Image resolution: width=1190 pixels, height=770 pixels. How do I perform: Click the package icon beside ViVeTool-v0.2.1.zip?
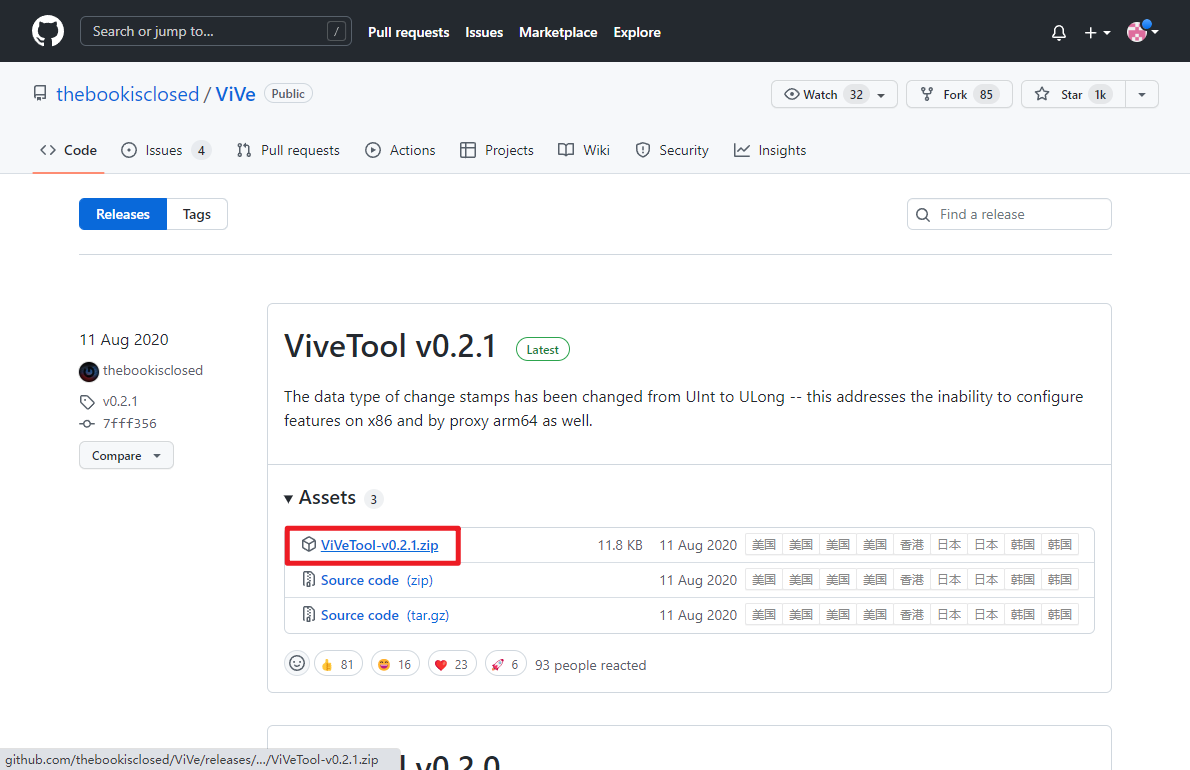pos(308,544)
